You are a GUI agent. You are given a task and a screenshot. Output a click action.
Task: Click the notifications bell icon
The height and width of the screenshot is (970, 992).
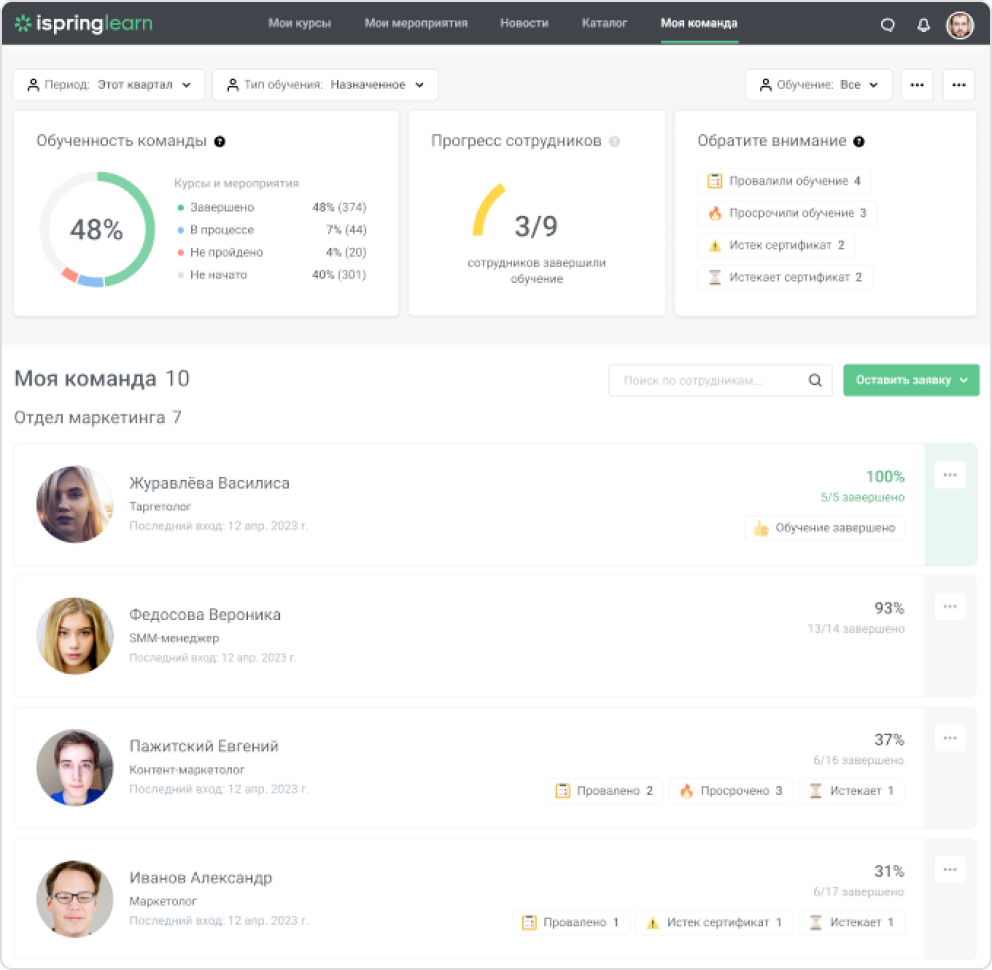(923, 25)
